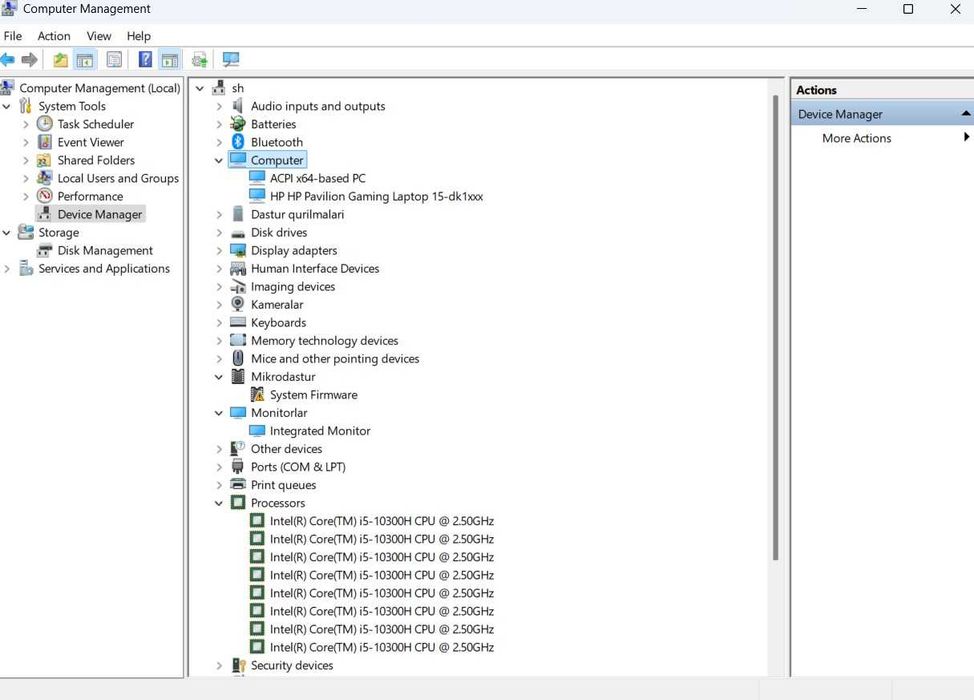Click the Performance gauge icon

click(x=45, y=196)
